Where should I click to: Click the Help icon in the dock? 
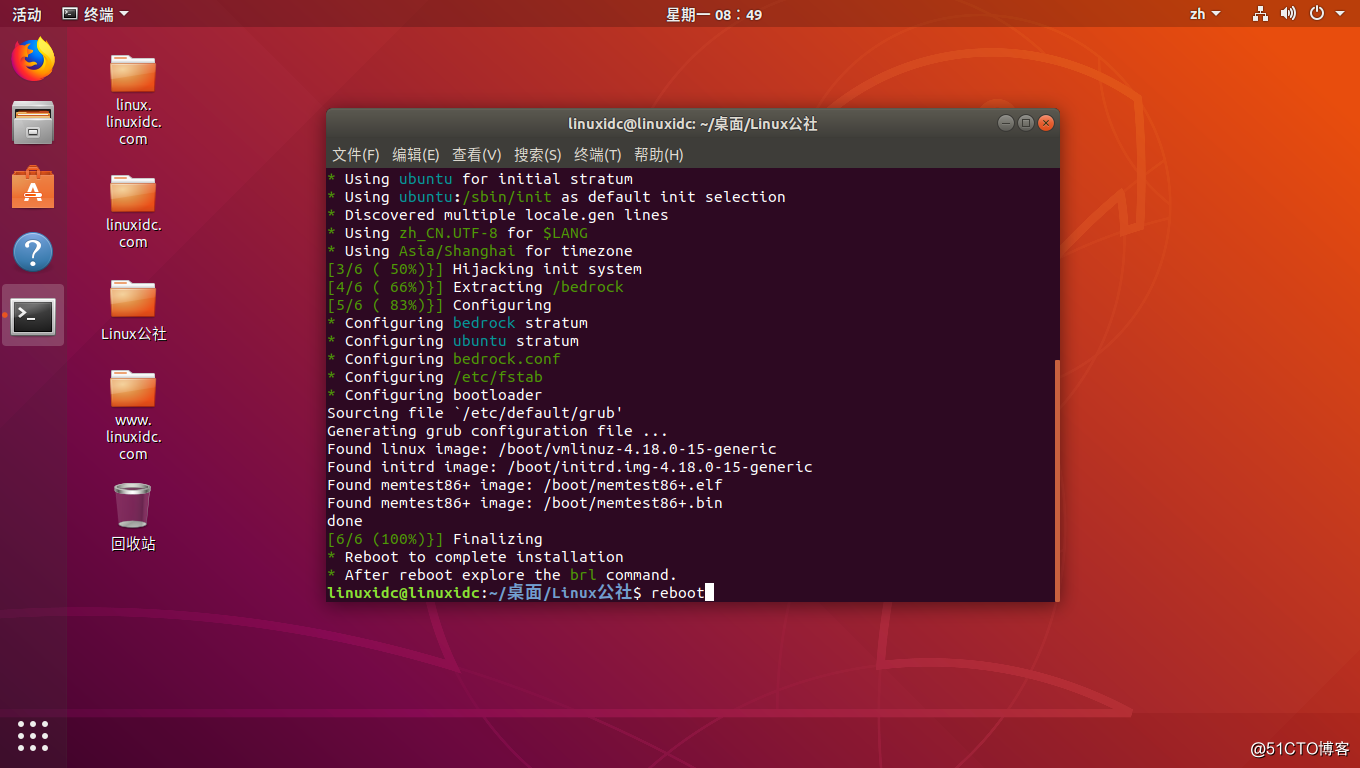tap(33, 251)
